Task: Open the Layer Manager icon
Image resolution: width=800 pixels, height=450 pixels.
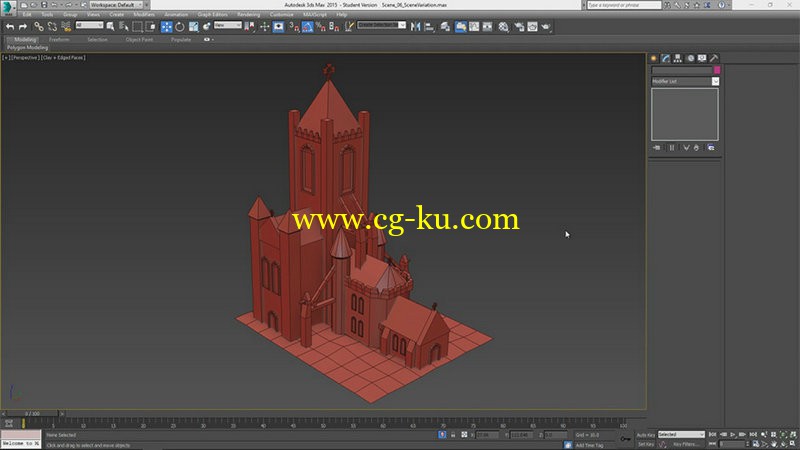Action: (x=445, y=27)
